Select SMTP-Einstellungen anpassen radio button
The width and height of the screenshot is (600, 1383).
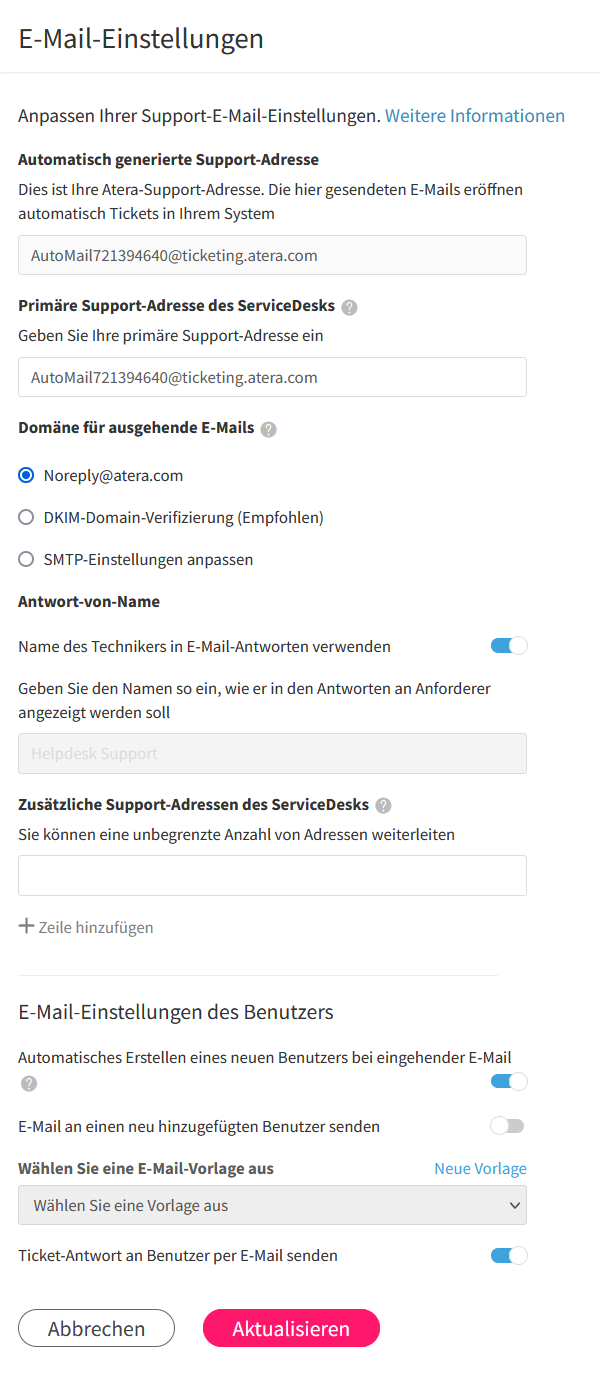click(x=27, y=560)
